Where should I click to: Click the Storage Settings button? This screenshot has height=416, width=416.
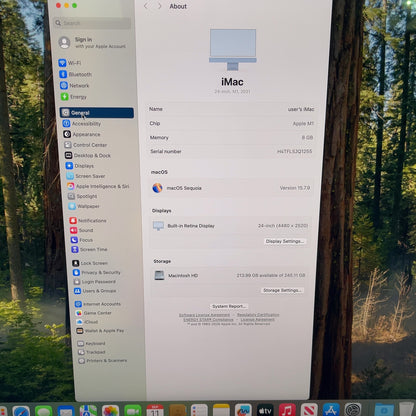(x=282, y=290)
